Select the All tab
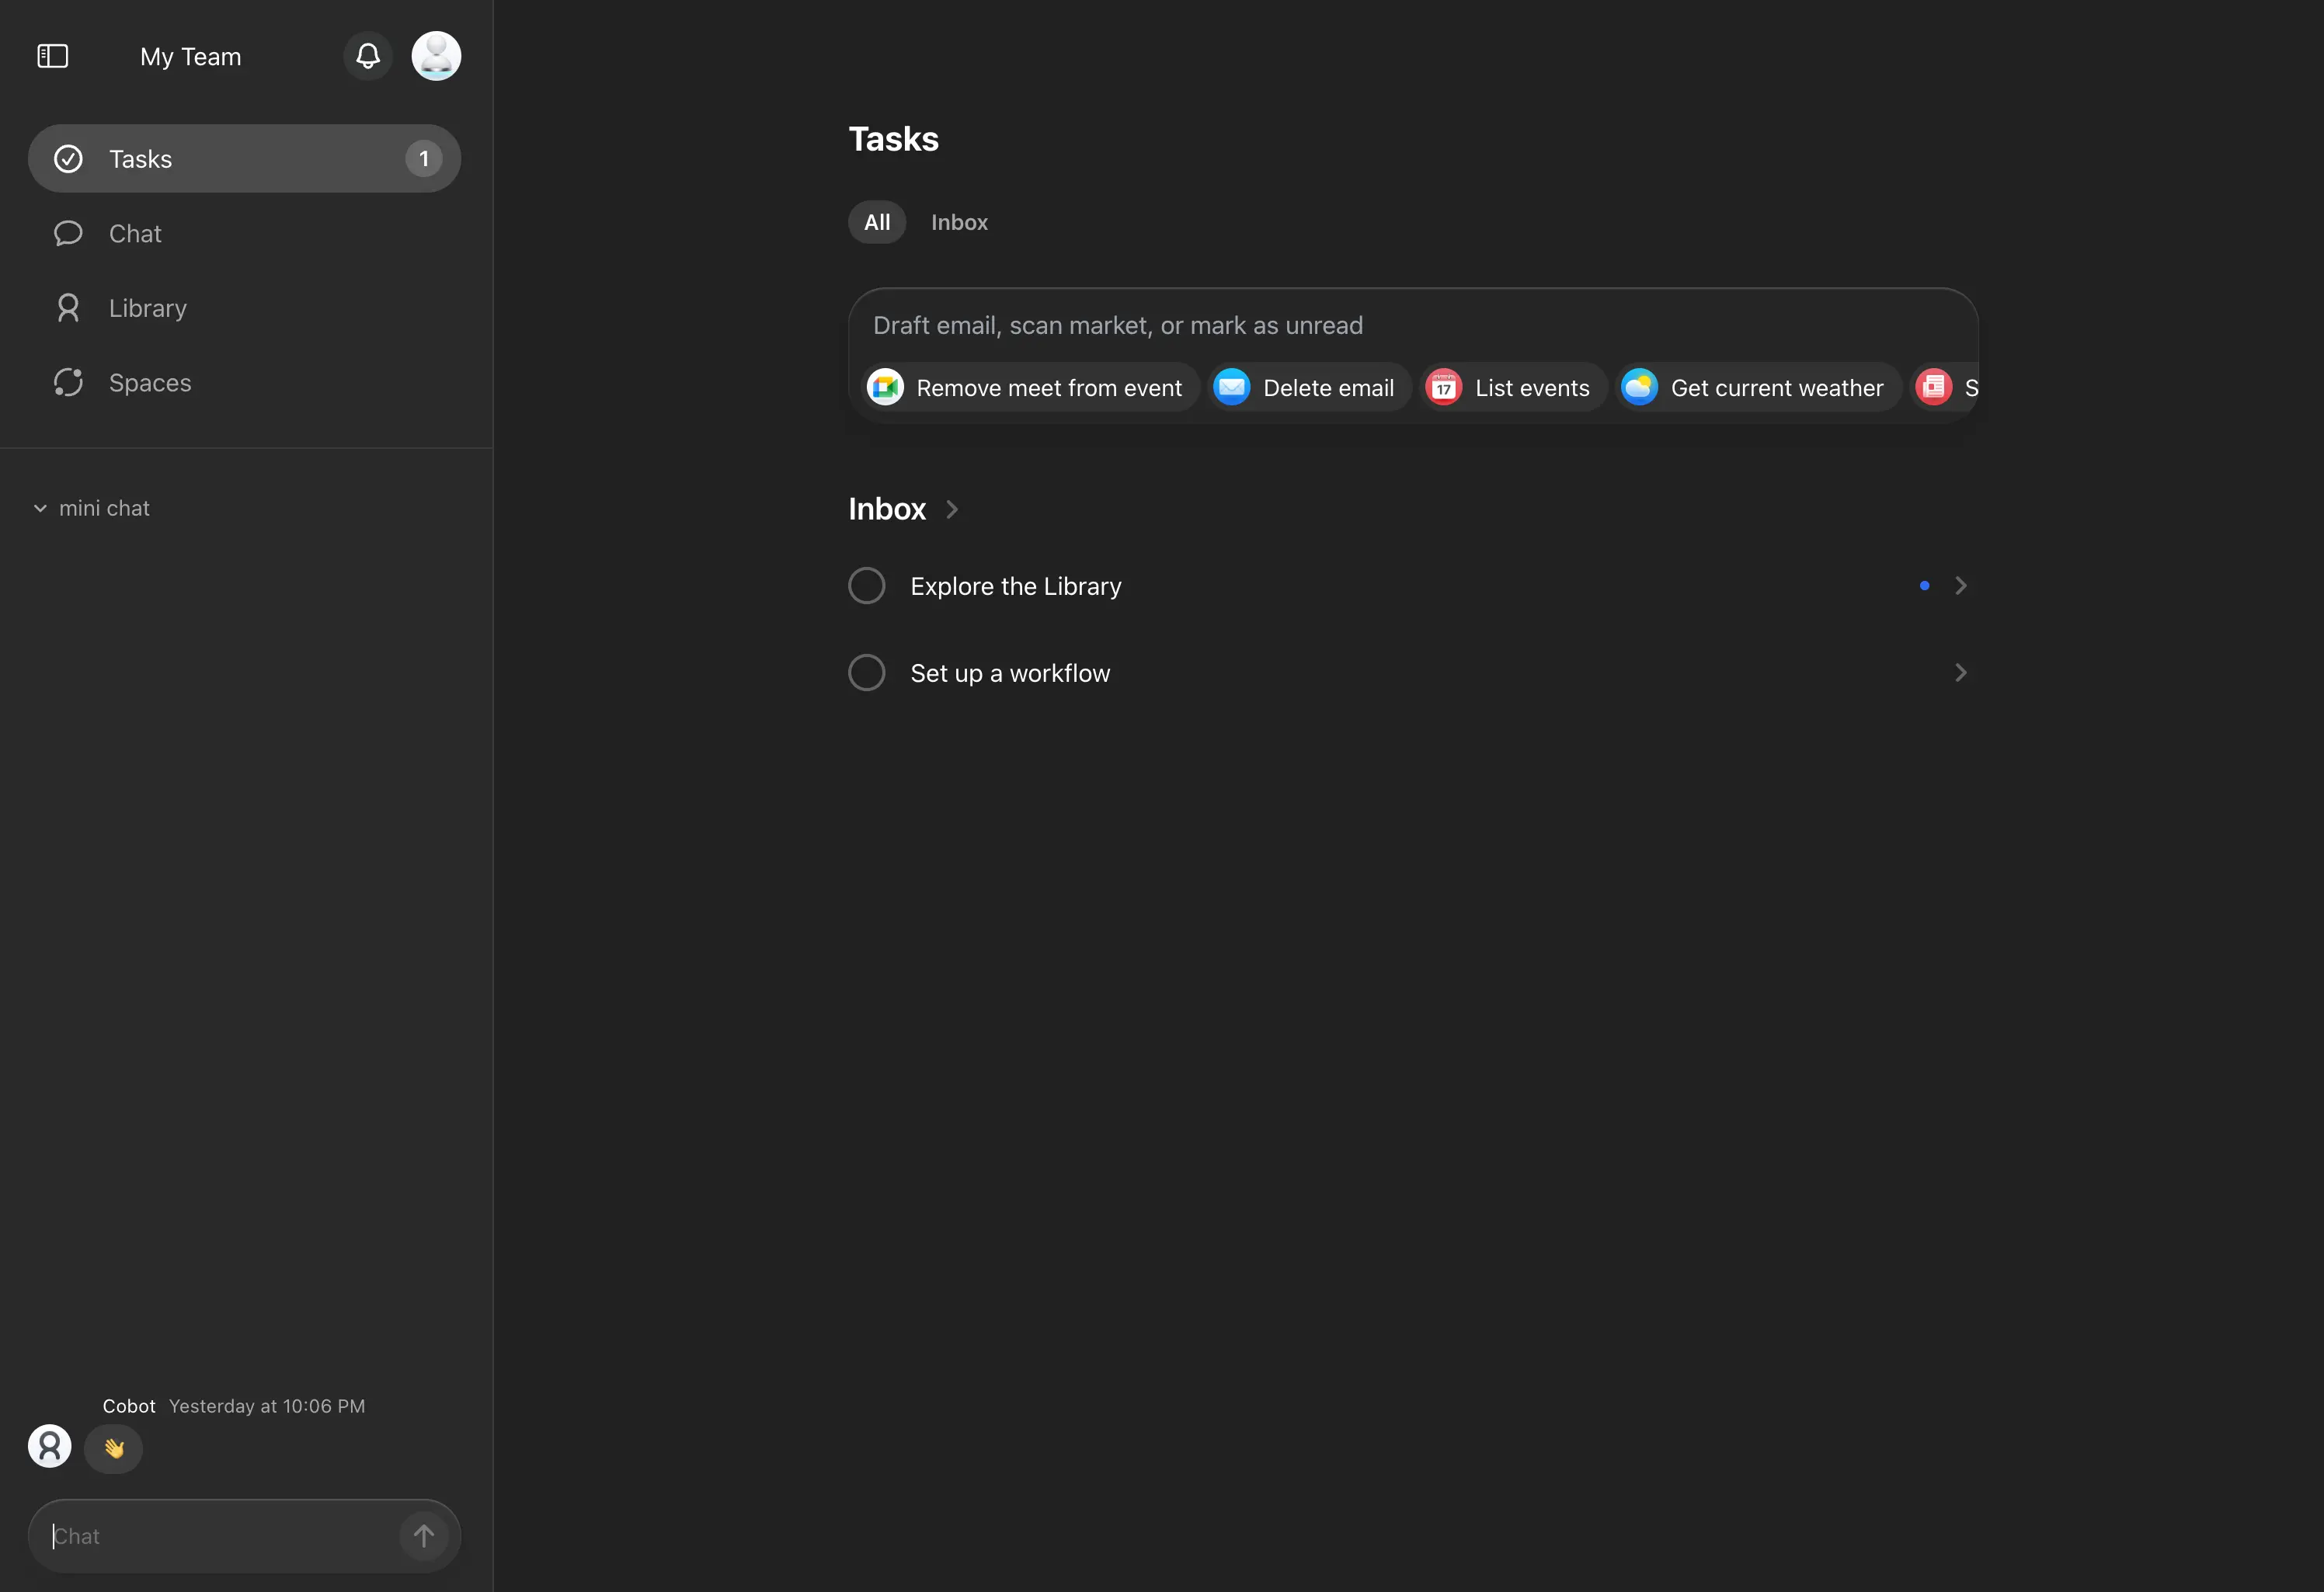The height and width of the screenshot is (1592, 2324). tap(877, 222)
